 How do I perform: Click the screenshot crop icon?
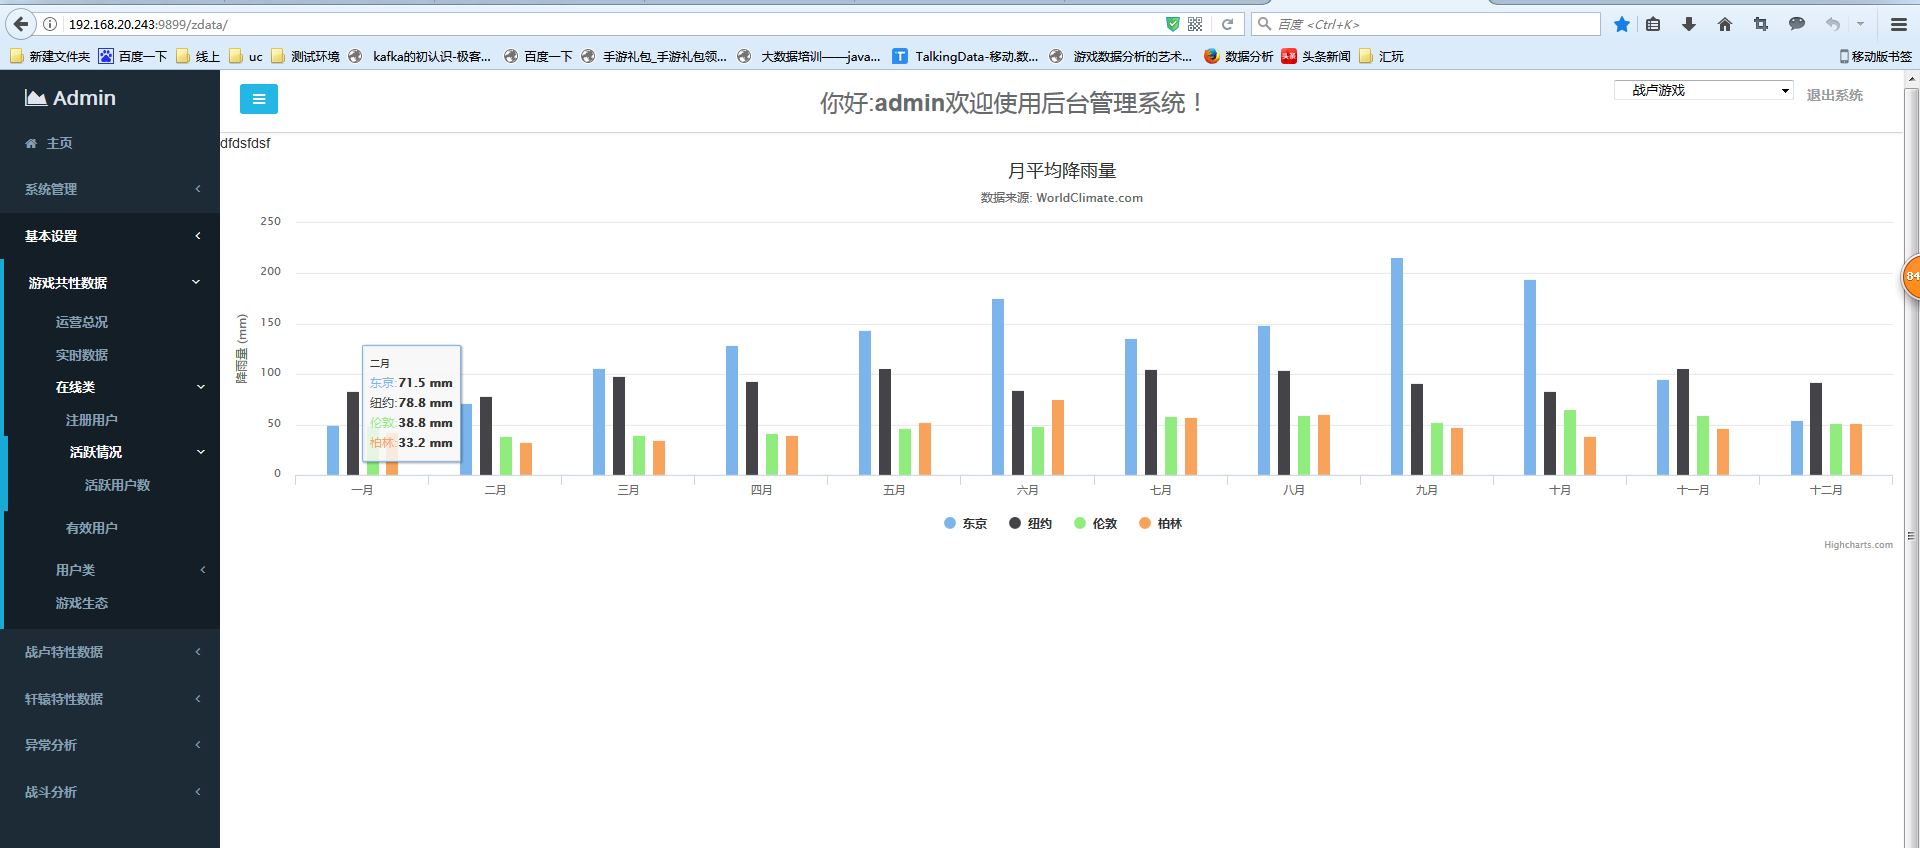pyautogui.click(x=1761, y=24)
